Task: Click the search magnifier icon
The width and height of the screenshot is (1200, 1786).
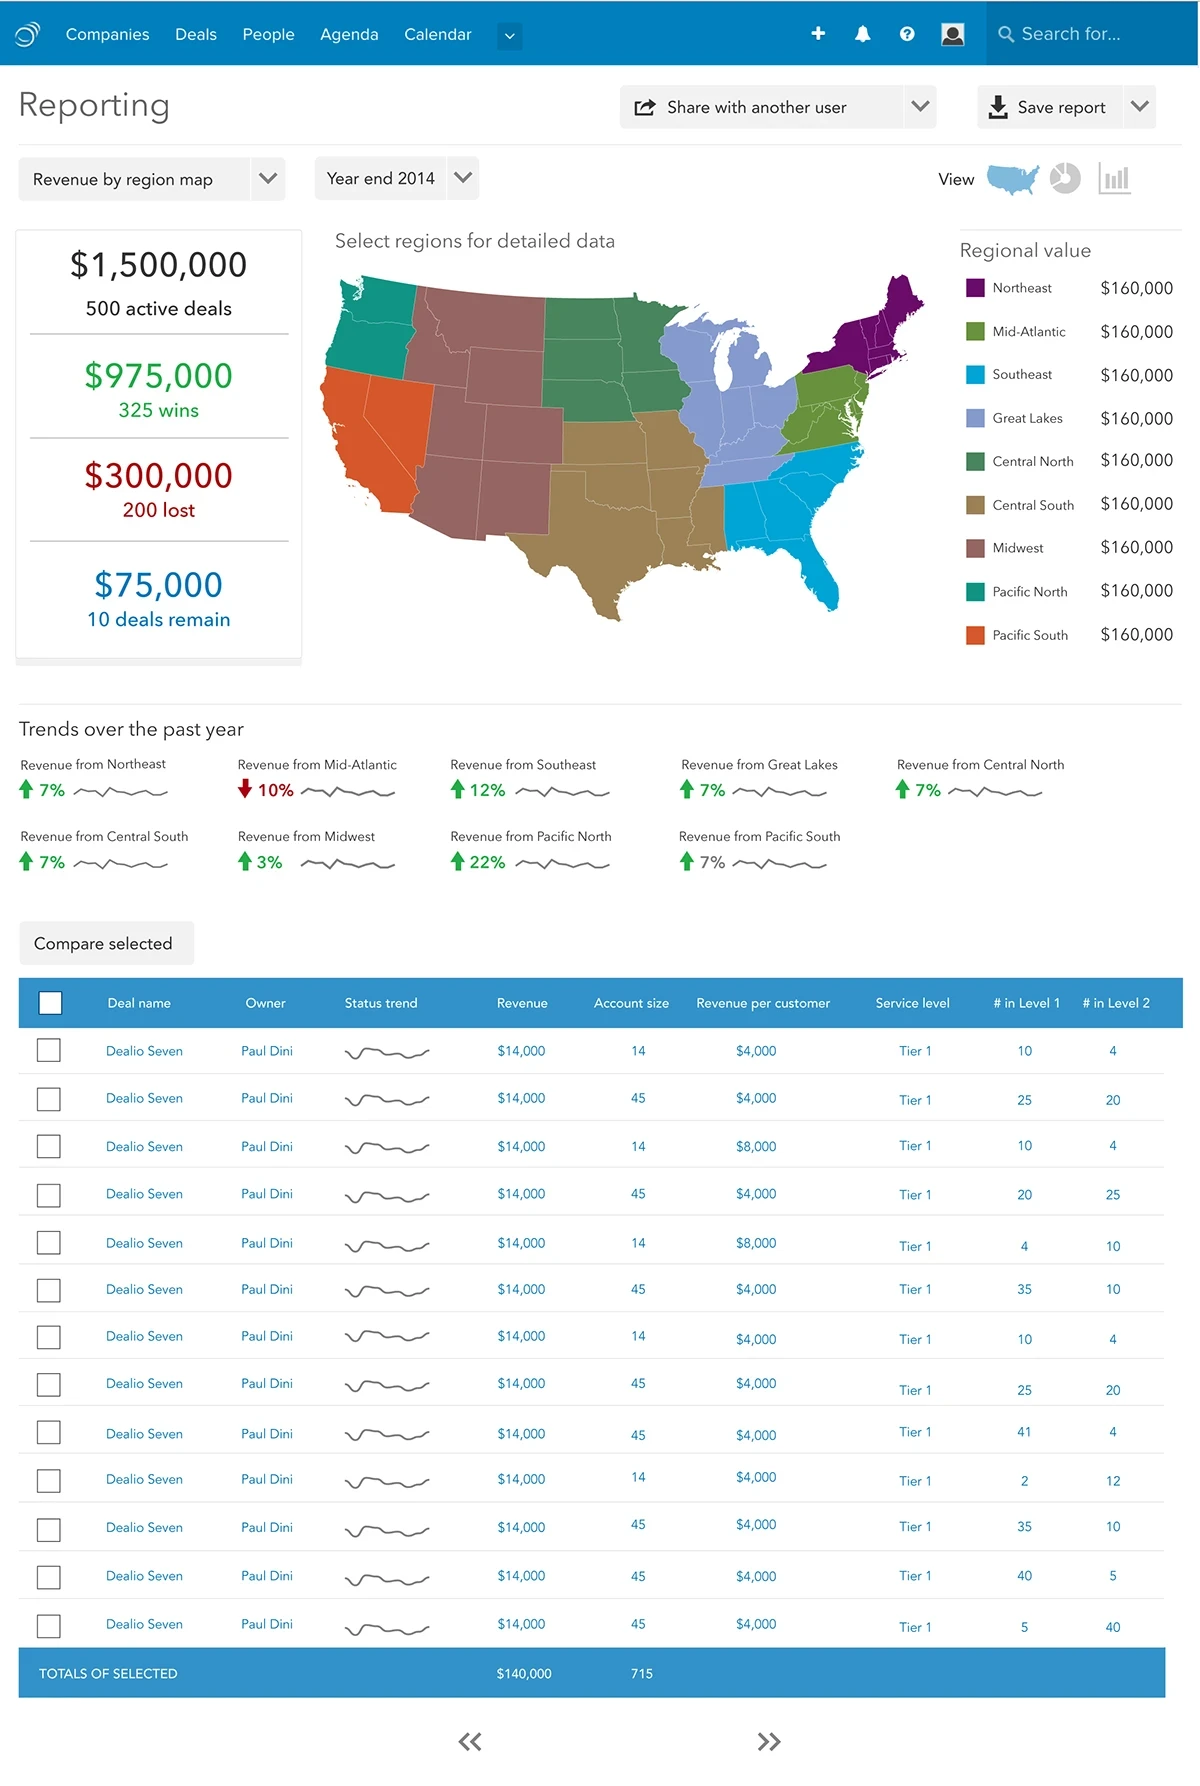Action: [x=1006, y=34]
